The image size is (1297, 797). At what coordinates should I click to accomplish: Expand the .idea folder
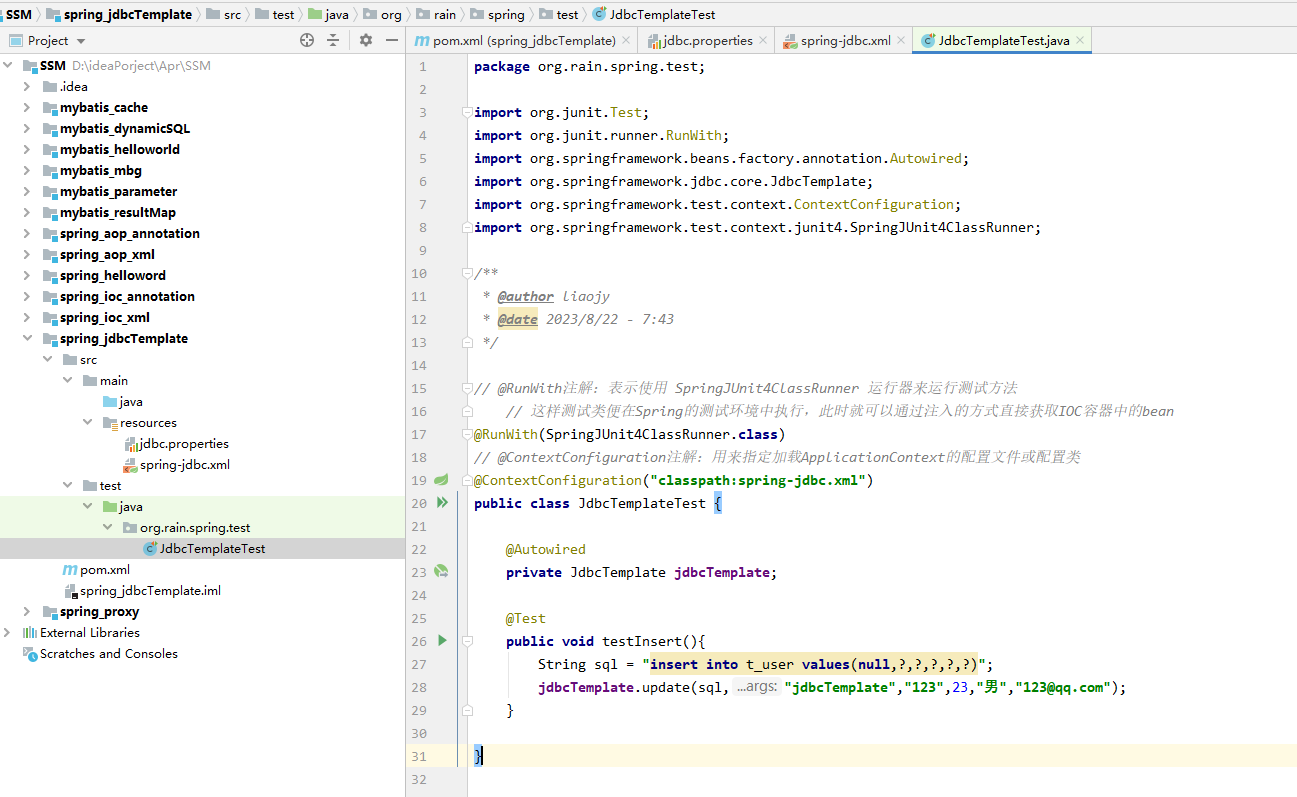27,86
